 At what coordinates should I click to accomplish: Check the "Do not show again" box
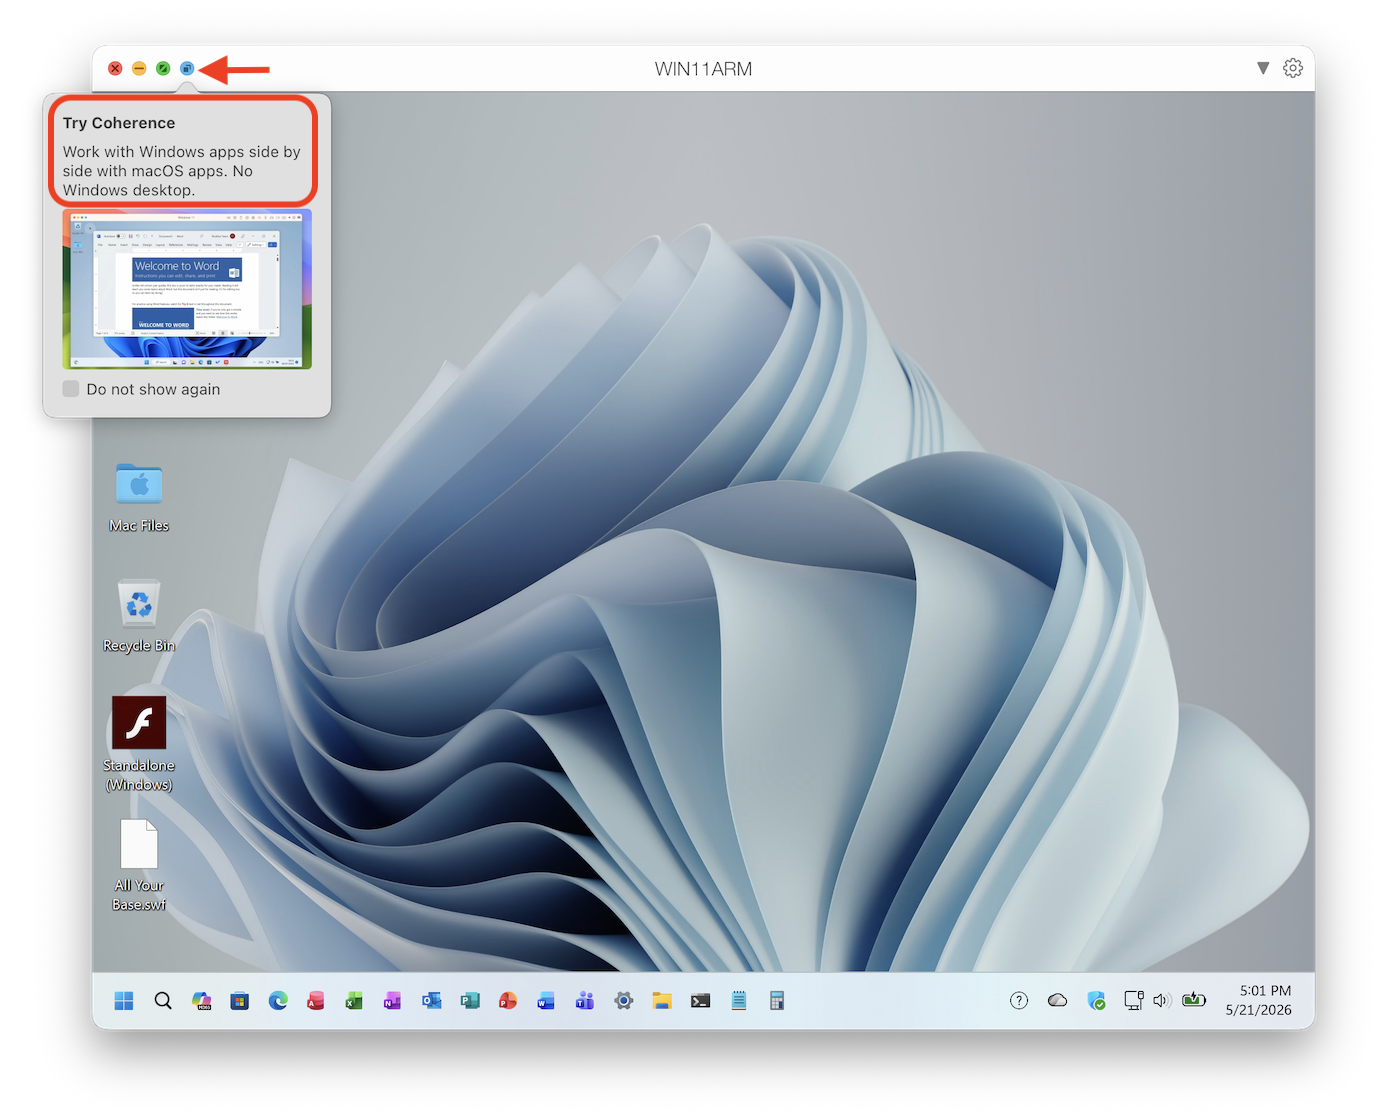tap(71, 389)
